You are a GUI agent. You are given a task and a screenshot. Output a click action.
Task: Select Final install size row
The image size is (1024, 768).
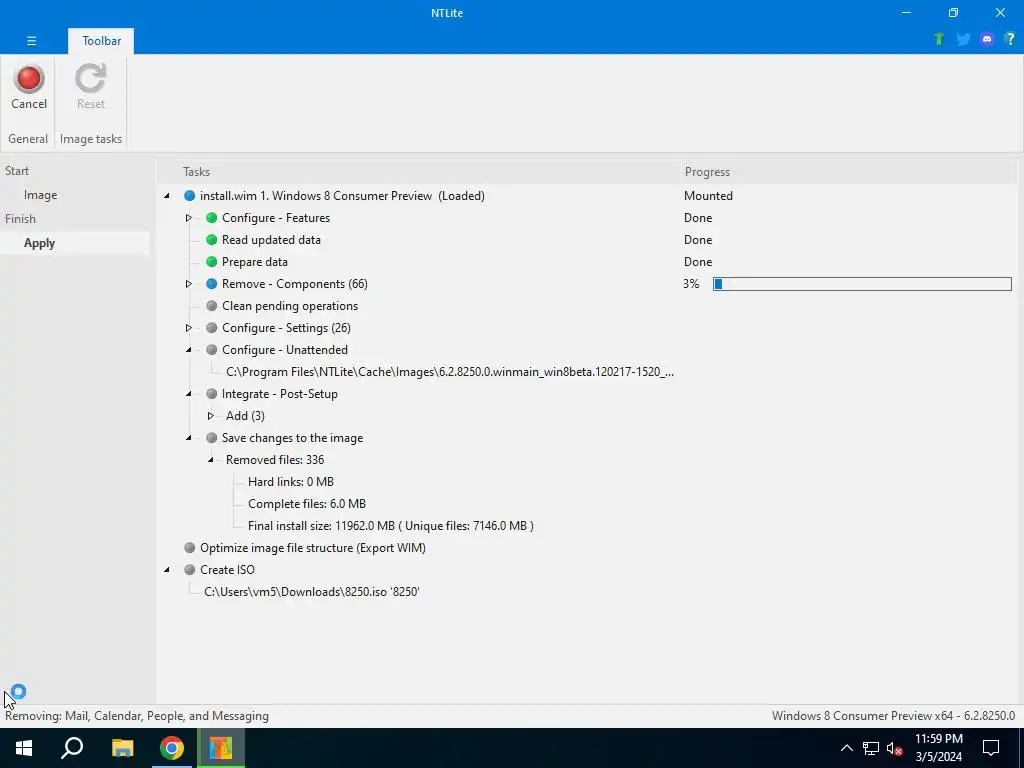(x=391, y=526)
